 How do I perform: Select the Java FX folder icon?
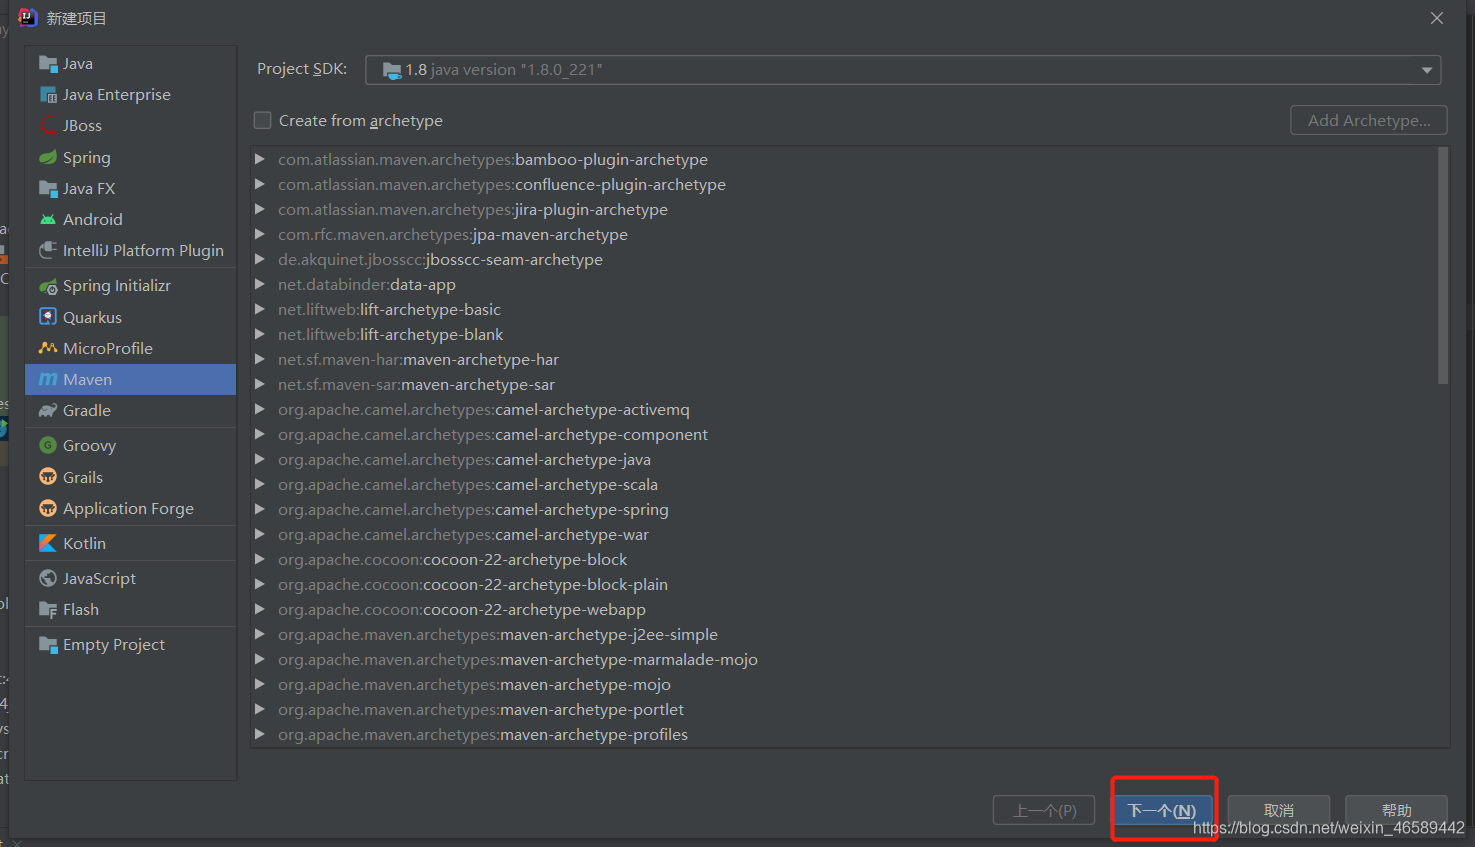pyautogui.click(x=48, y=188)
